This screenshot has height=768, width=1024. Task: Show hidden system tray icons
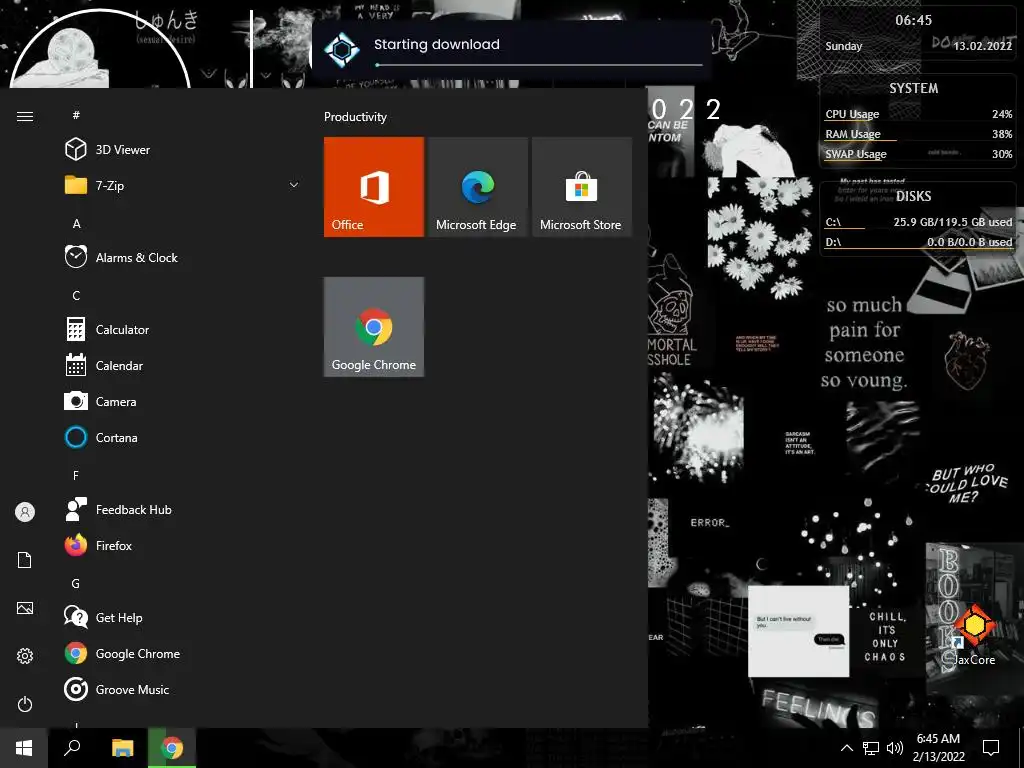coord(846,748)
